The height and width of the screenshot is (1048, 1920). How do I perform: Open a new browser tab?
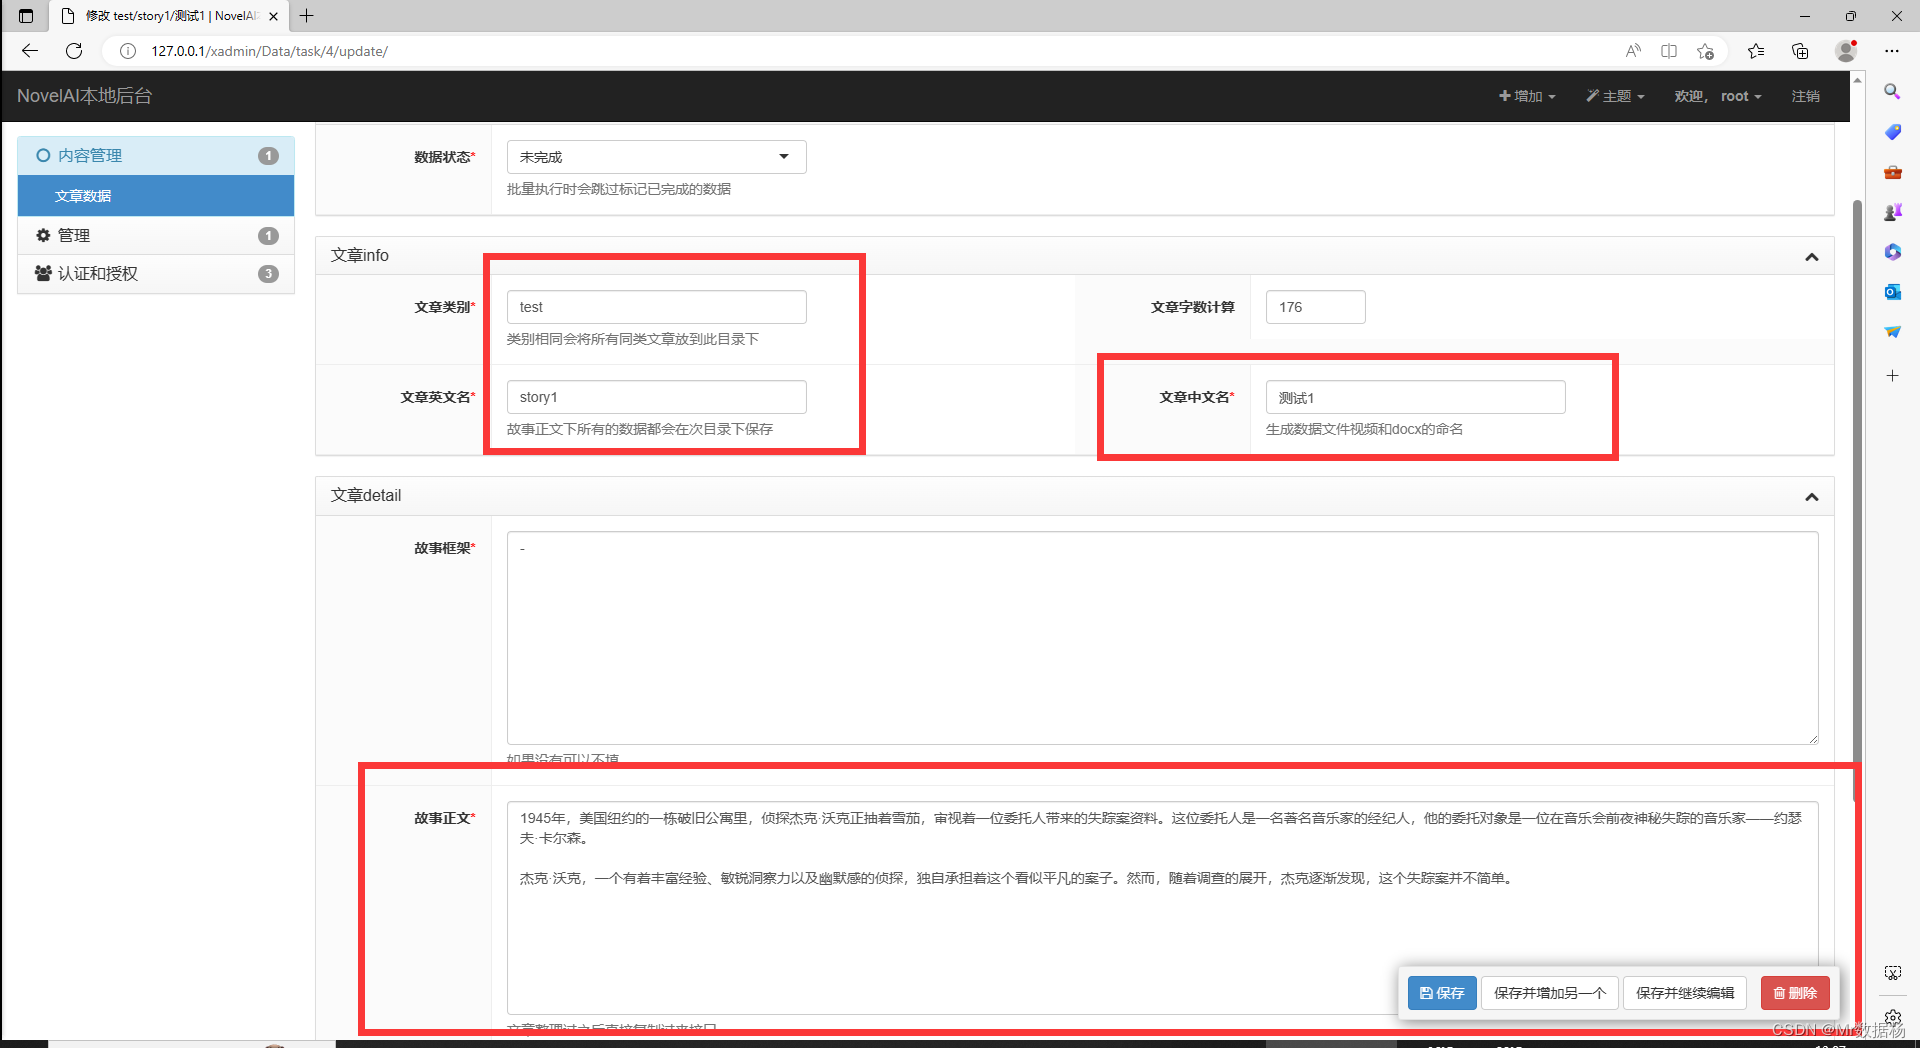pos(307,16)
